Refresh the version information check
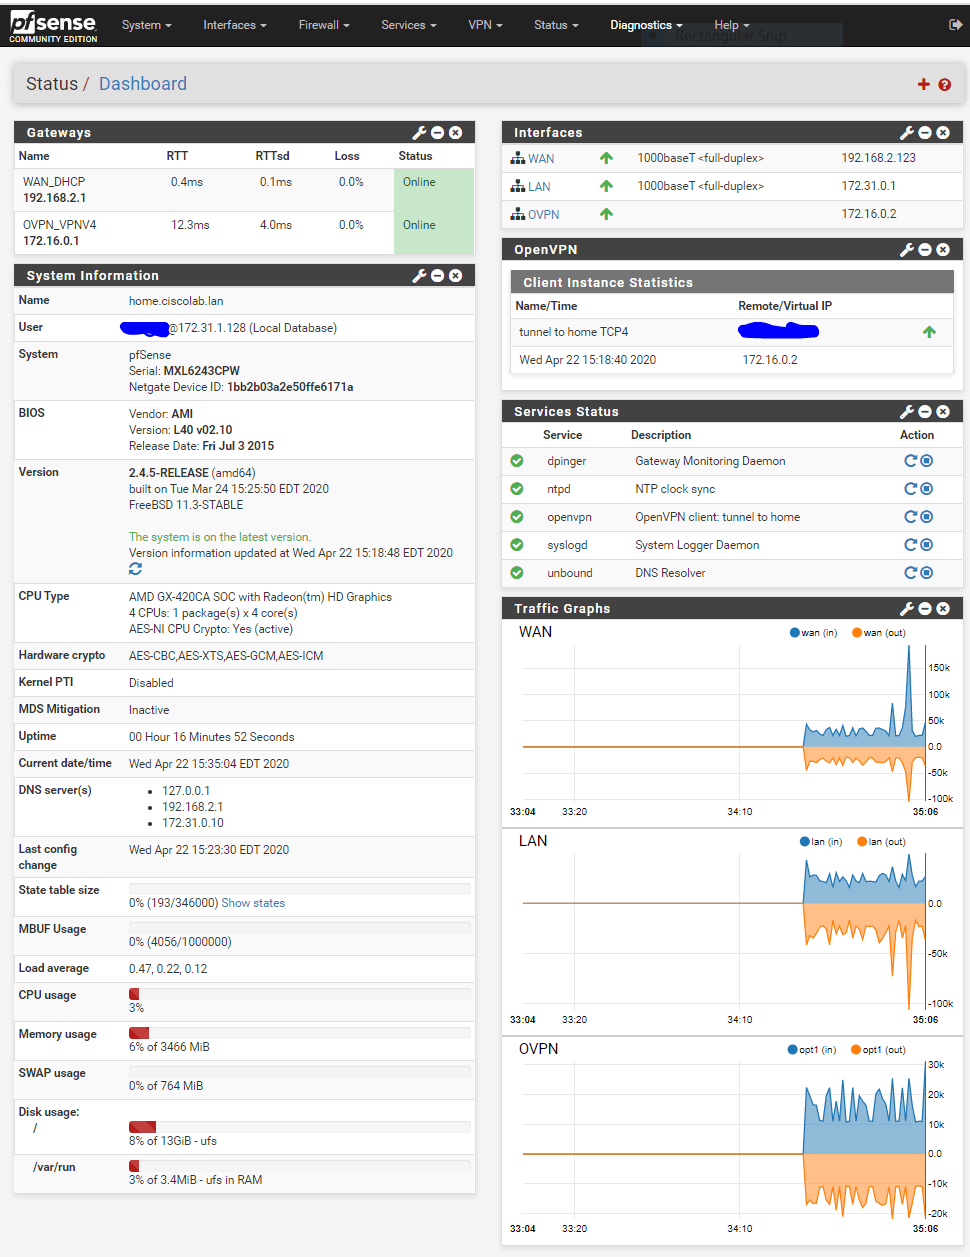 [x=135, y=568]
